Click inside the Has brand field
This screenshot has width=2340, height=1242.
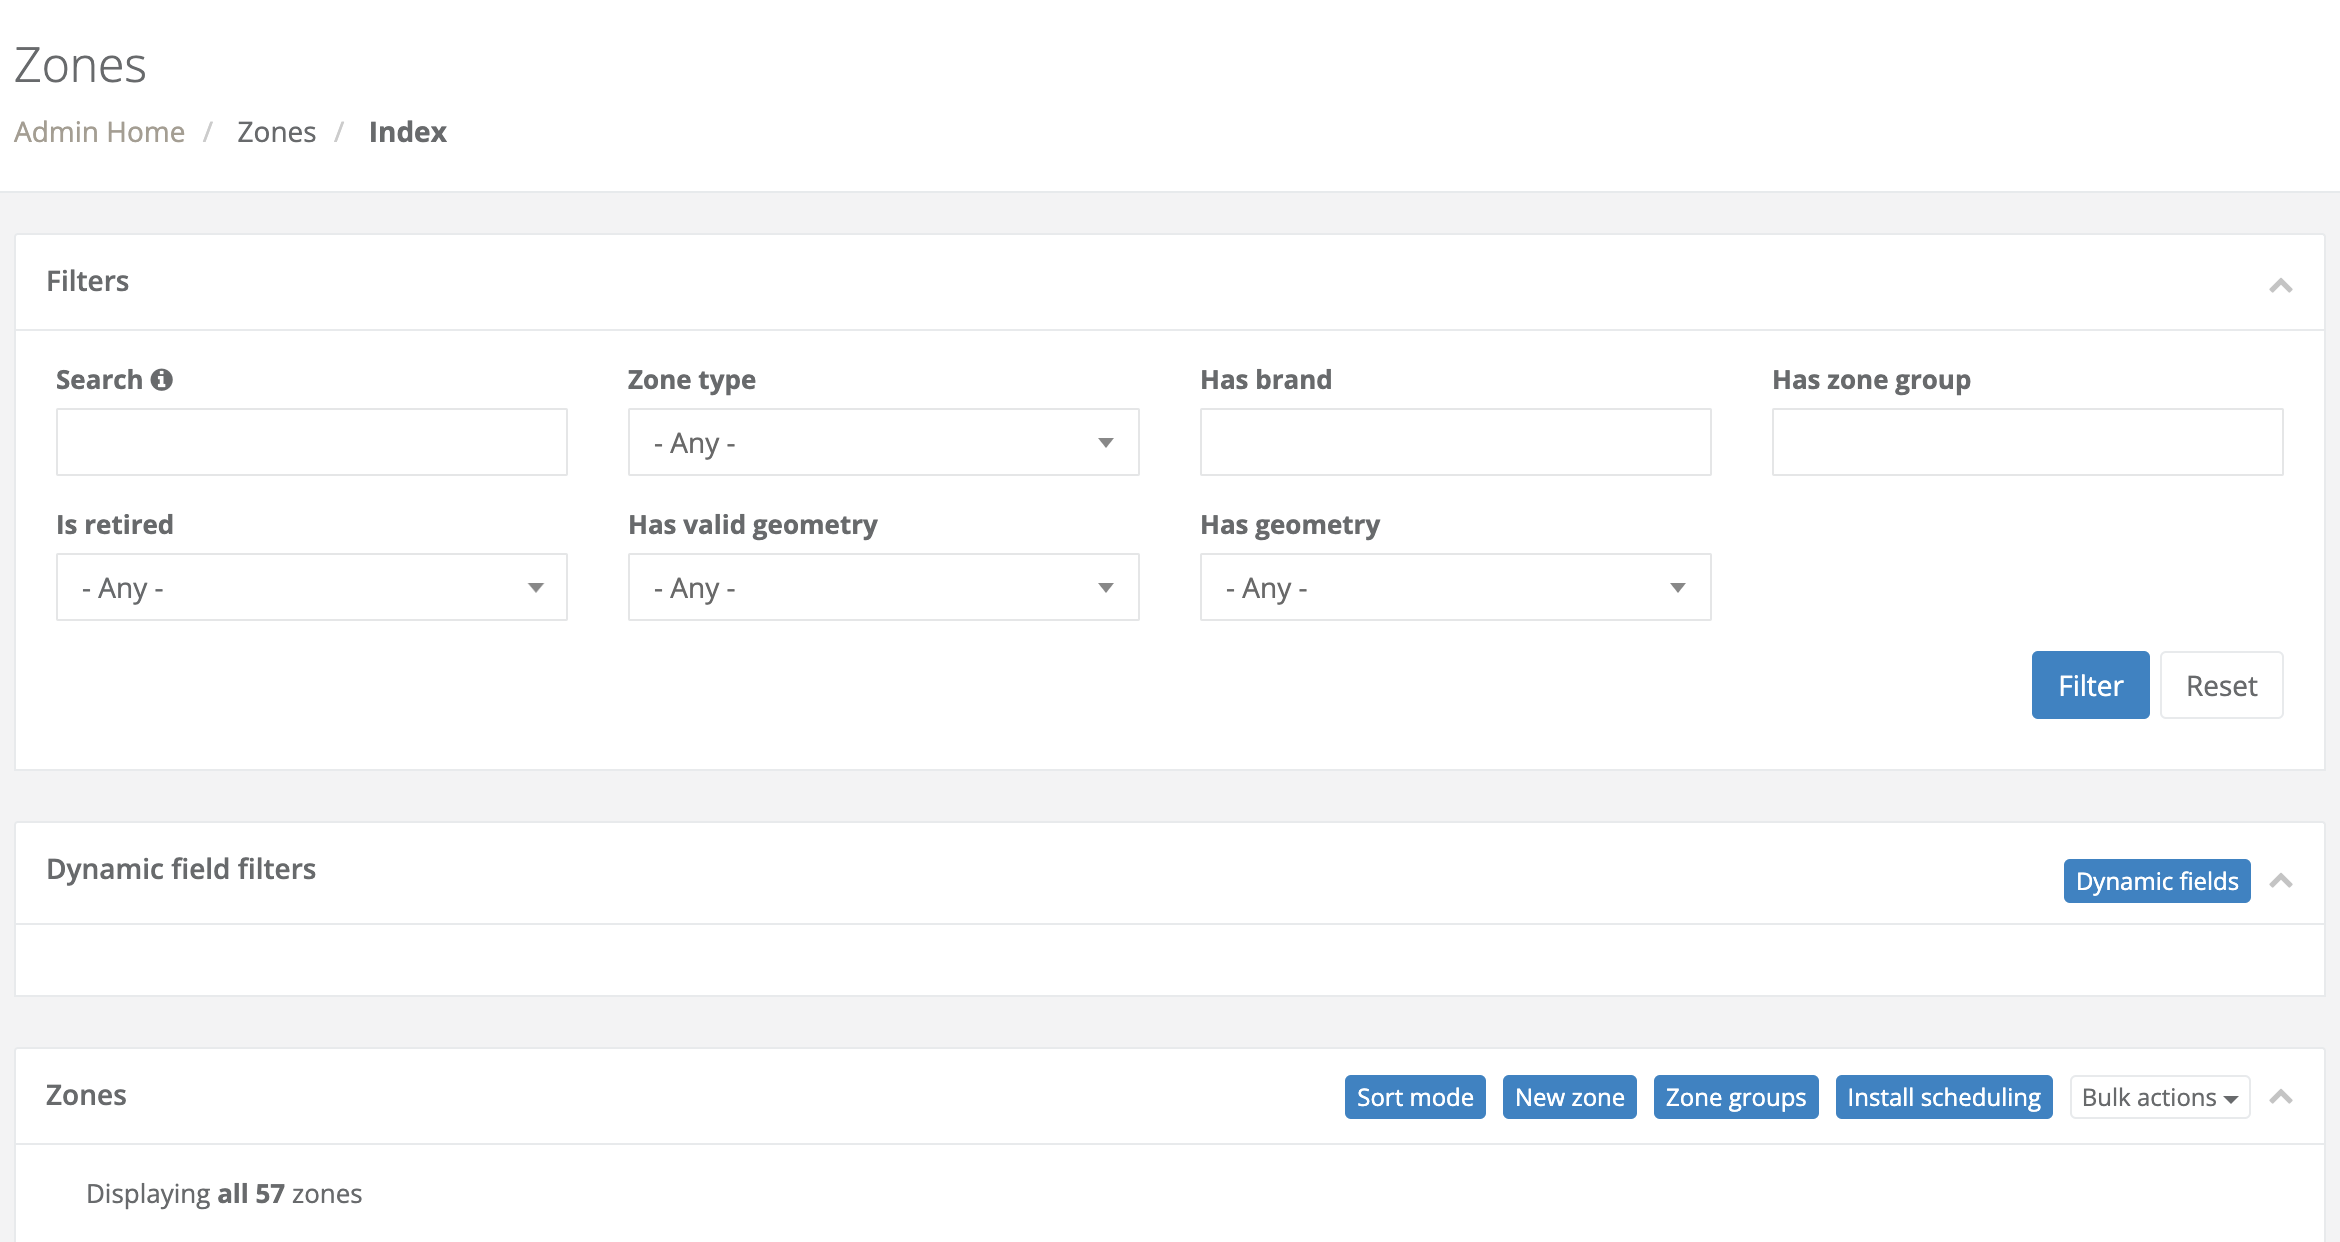click(x=1454, y=441)
